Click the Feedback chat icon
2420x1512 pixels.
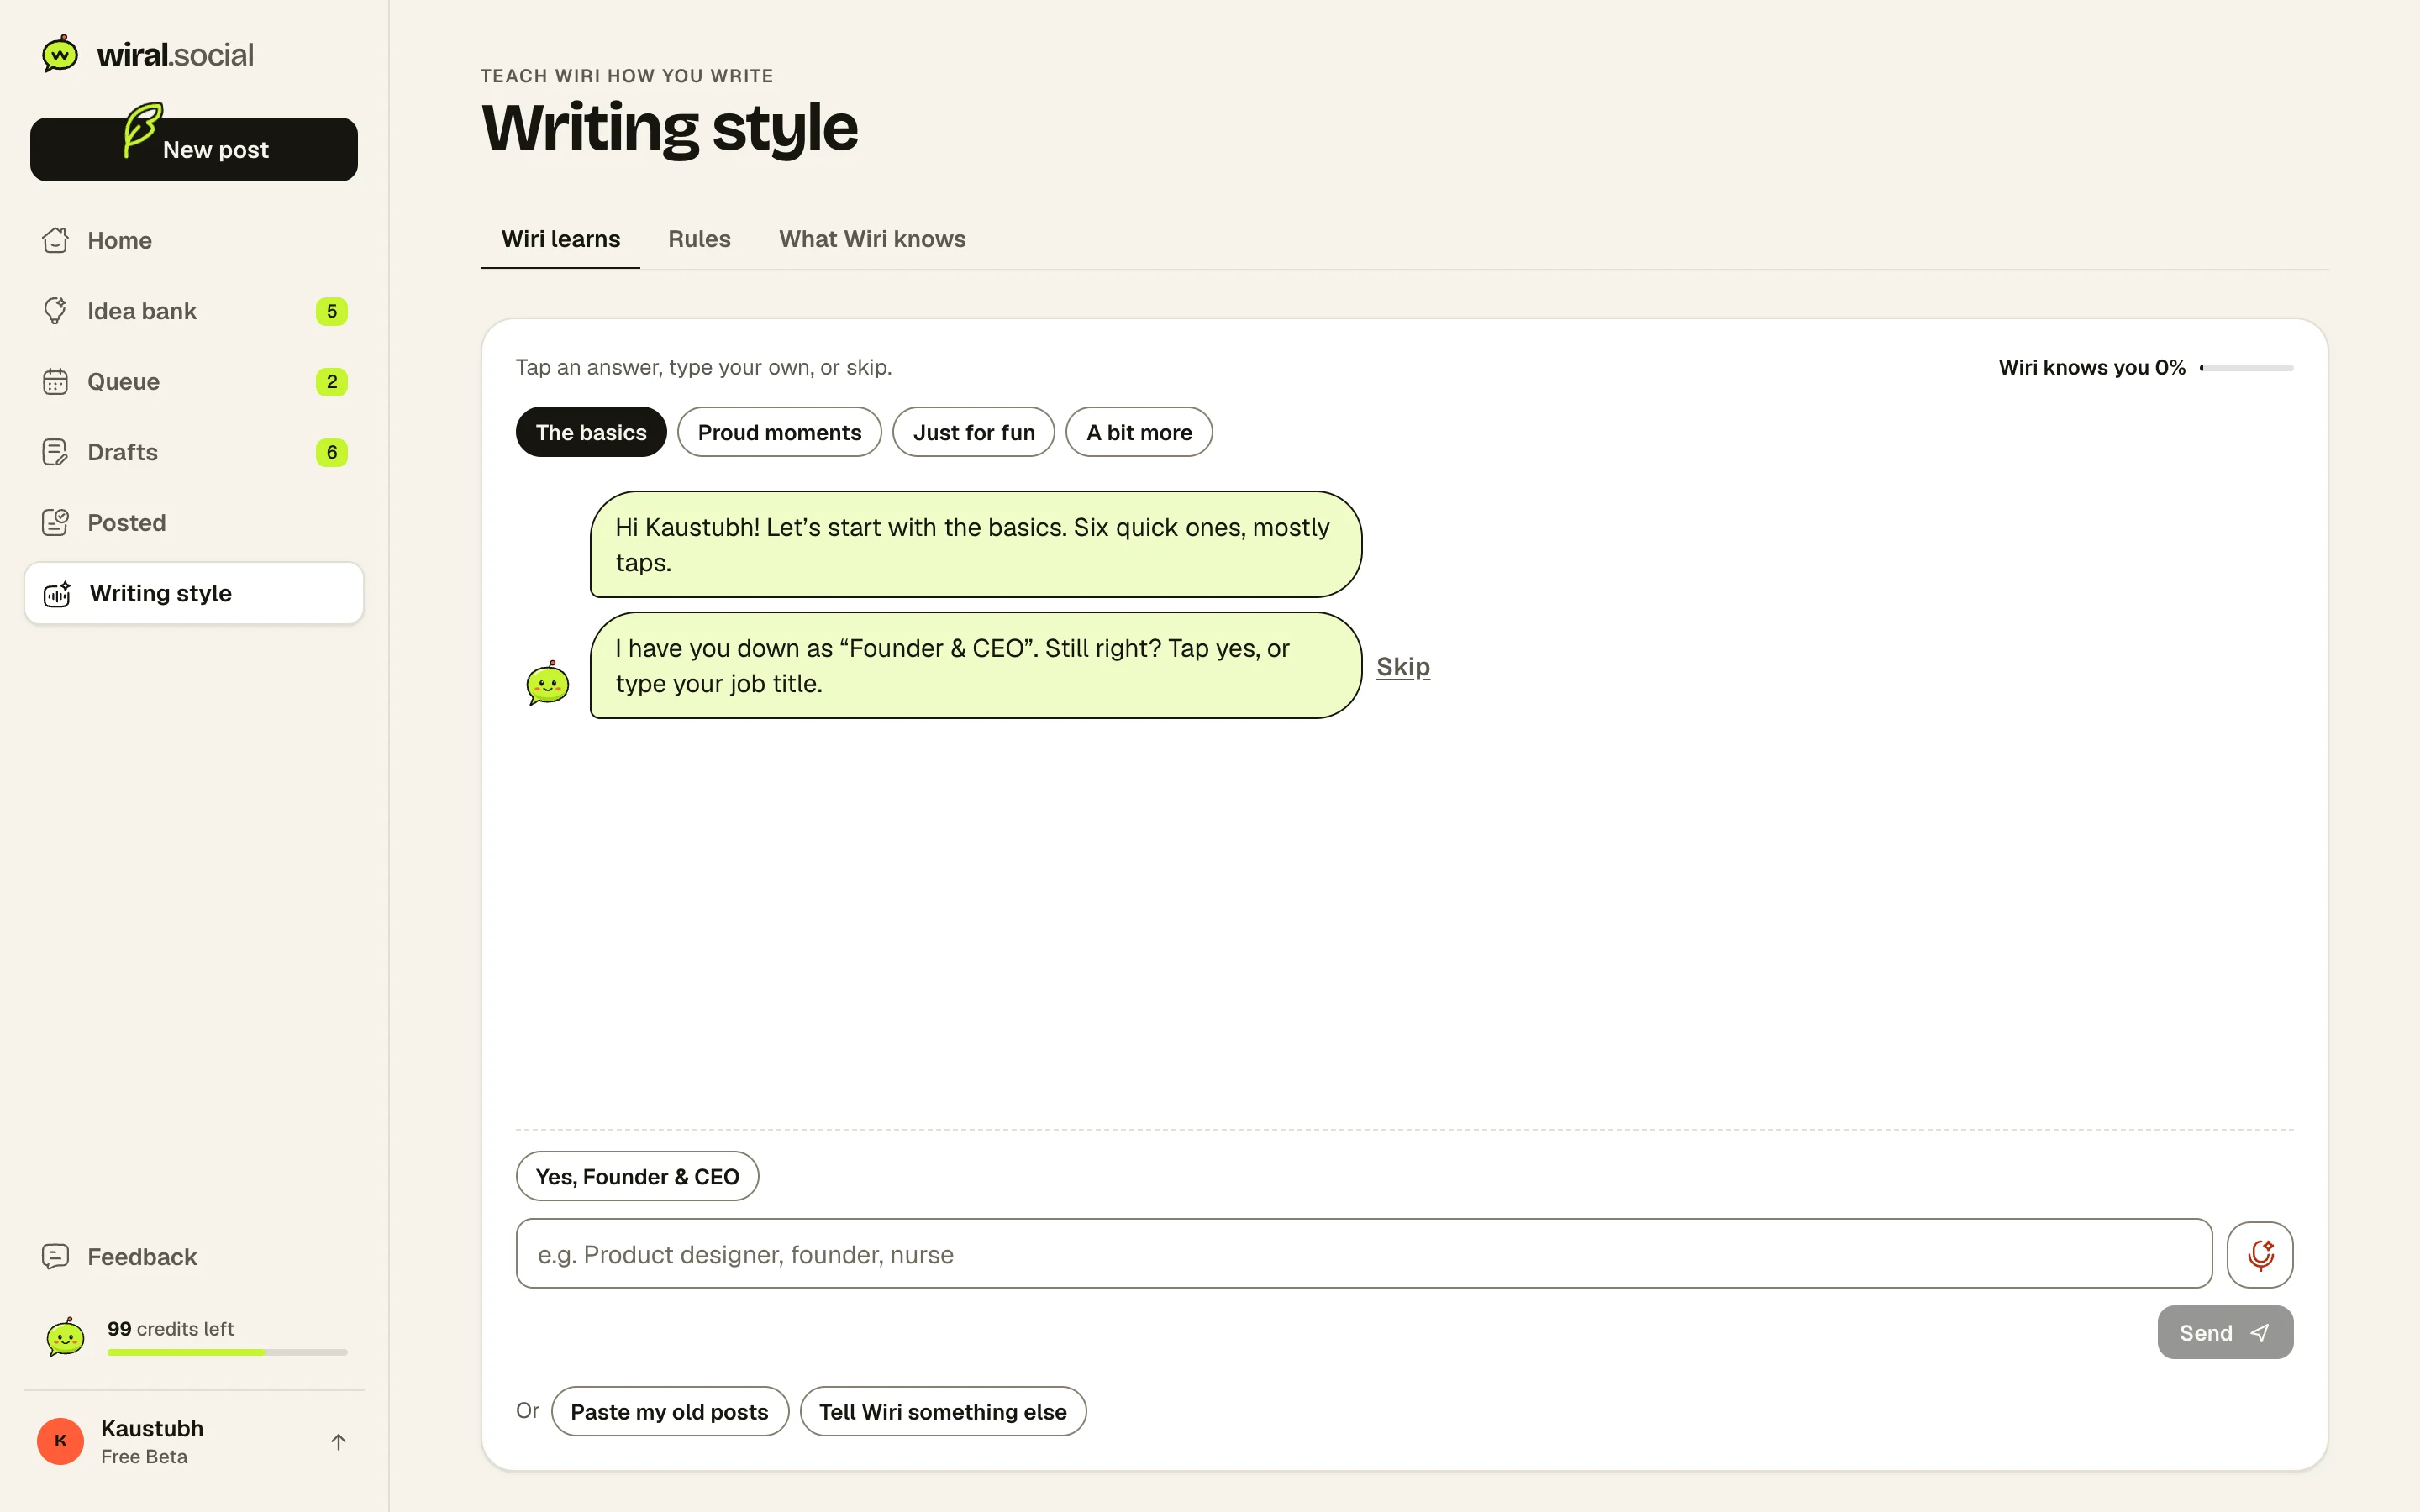[56, 1256]
